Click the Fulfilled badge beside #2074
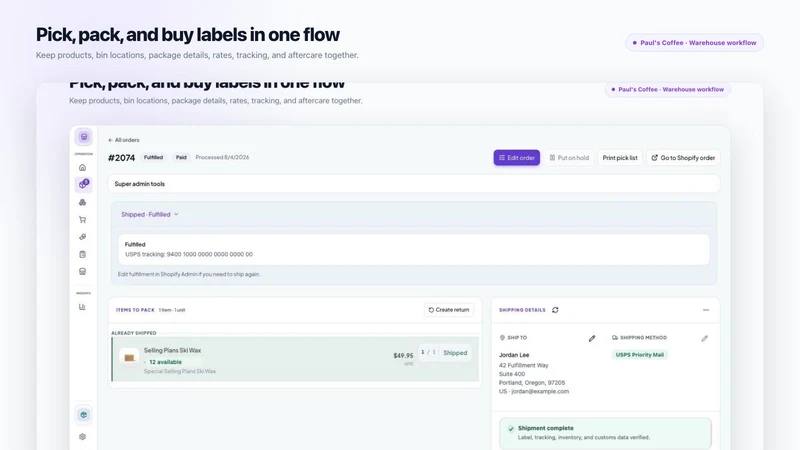The height and width of the screenshot is (450, 800). (x=153, y=157)
